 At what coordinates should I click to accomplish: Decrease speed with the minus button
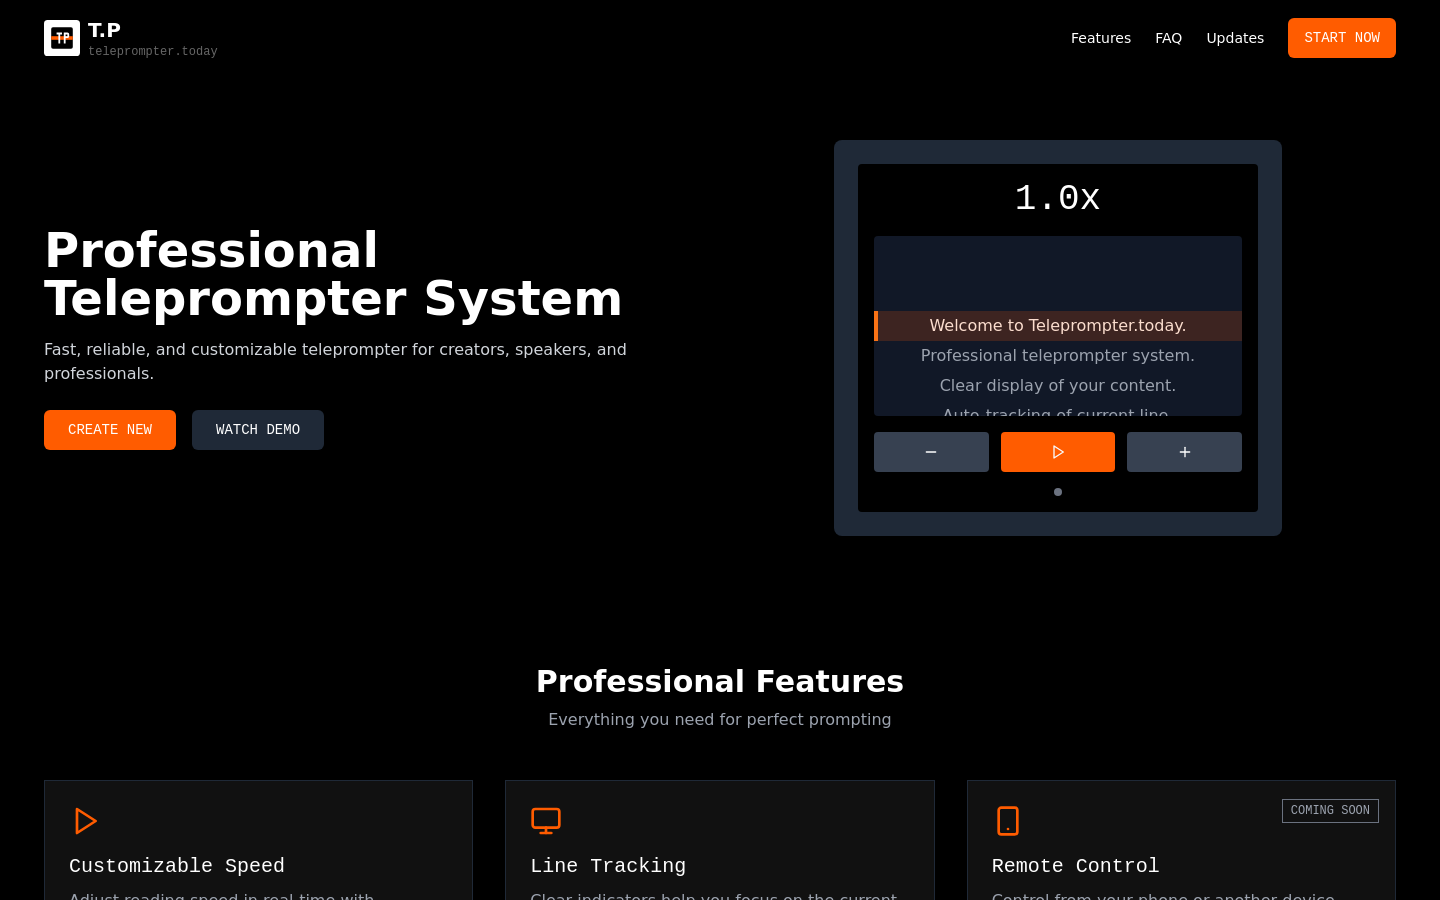931,452
